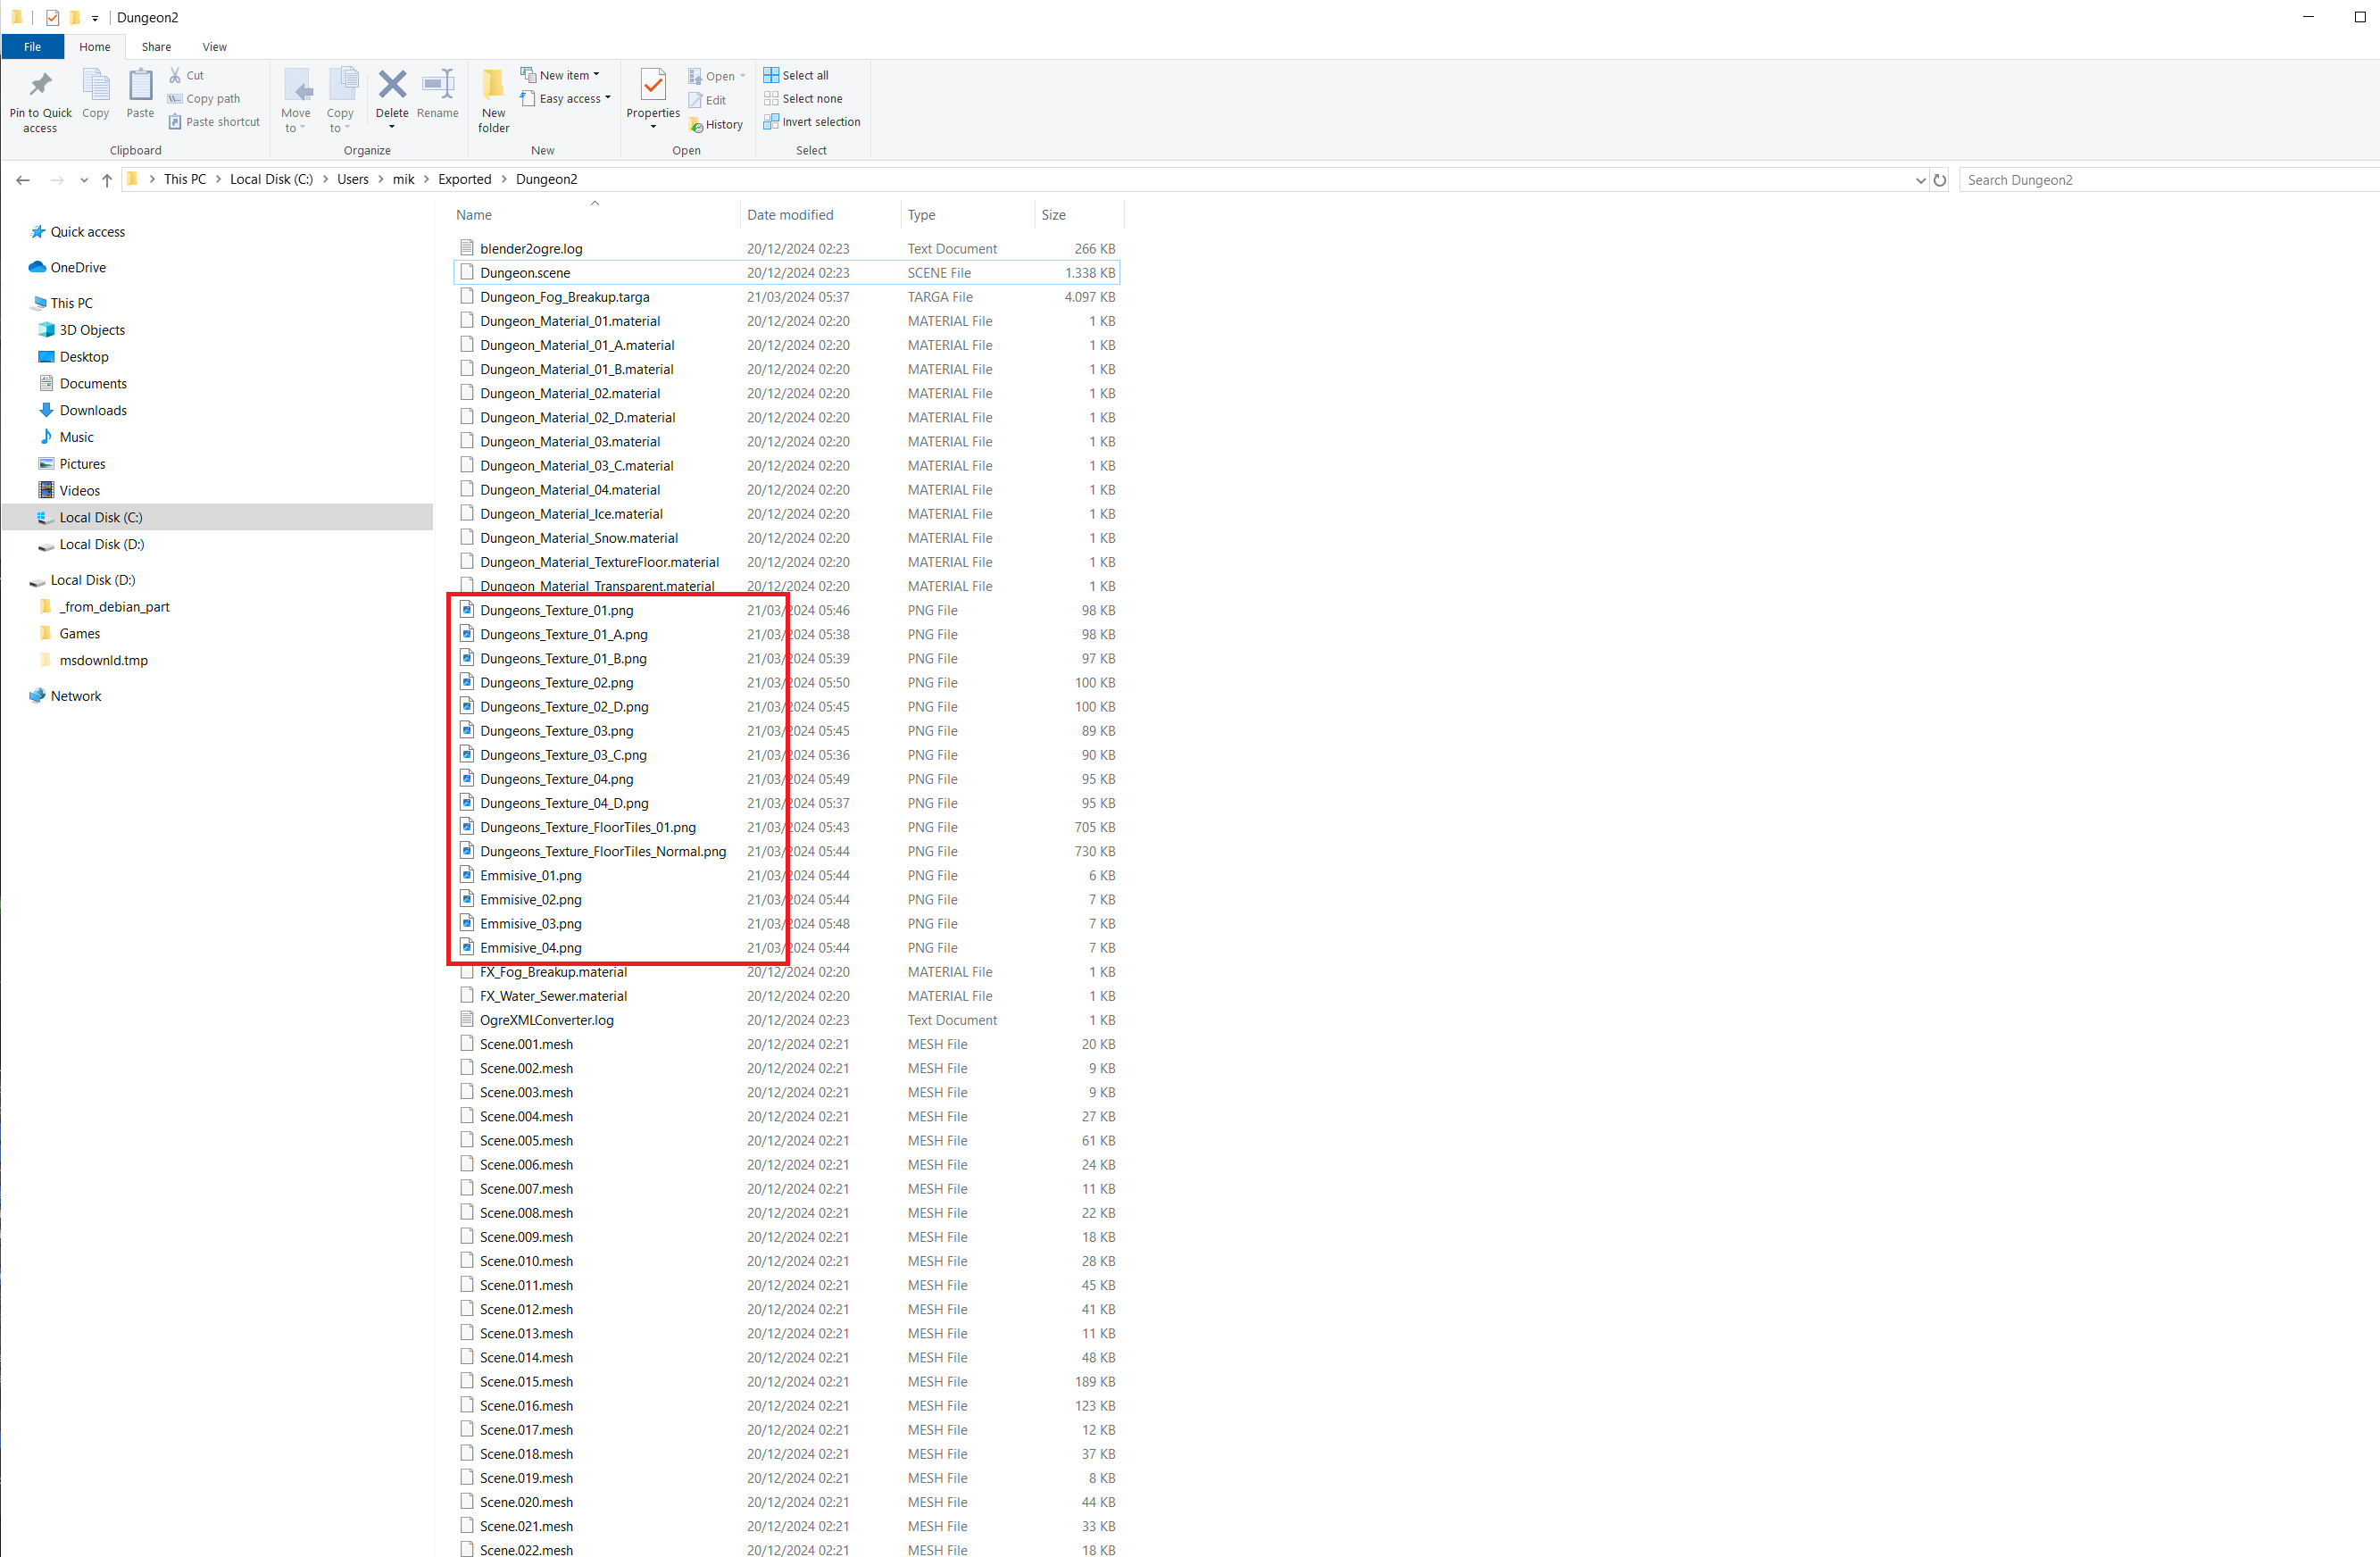Click the Delete X icon
The height and width of the screenshot is (1557, 2380).
[392, 85]
